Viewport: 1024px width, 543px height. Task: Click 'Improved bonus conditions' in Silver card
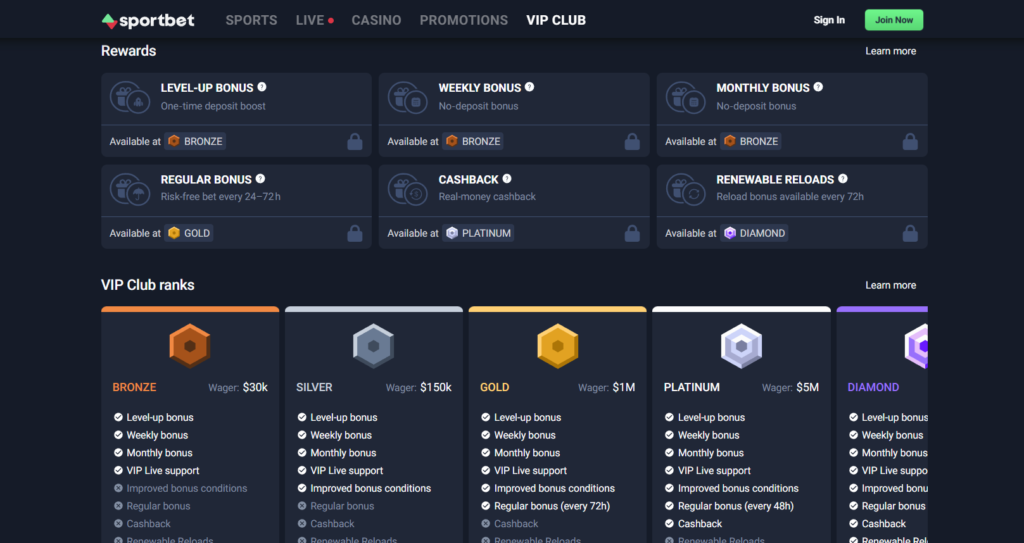pyautogui.click(x=370, y=488)
